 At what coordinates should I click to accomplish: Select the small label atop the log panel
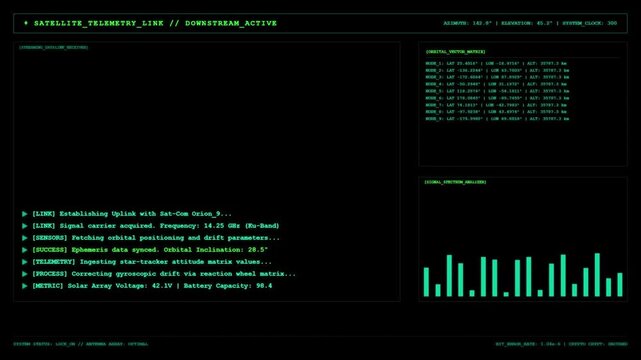54,47
